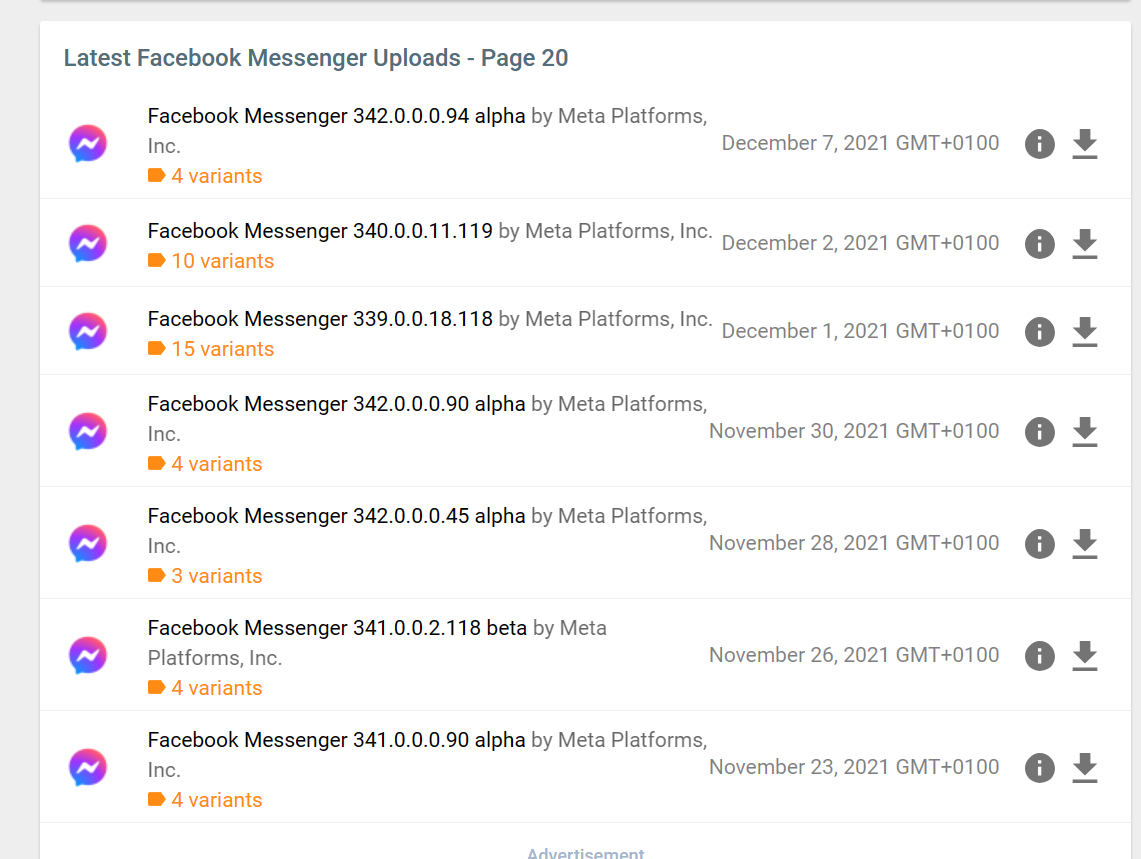Click Messenger logo for 342.0.0.0.94 alpha
Screen dimensions: 1141x859
click(88, 143)
